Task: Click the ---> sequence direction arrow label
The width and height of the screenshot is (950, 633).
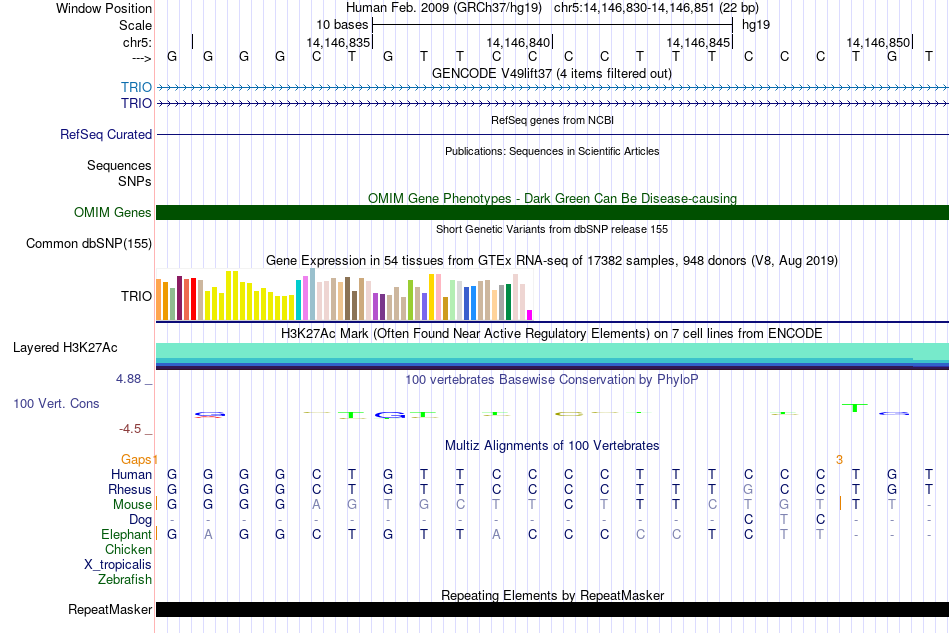Action: [141, 58]
